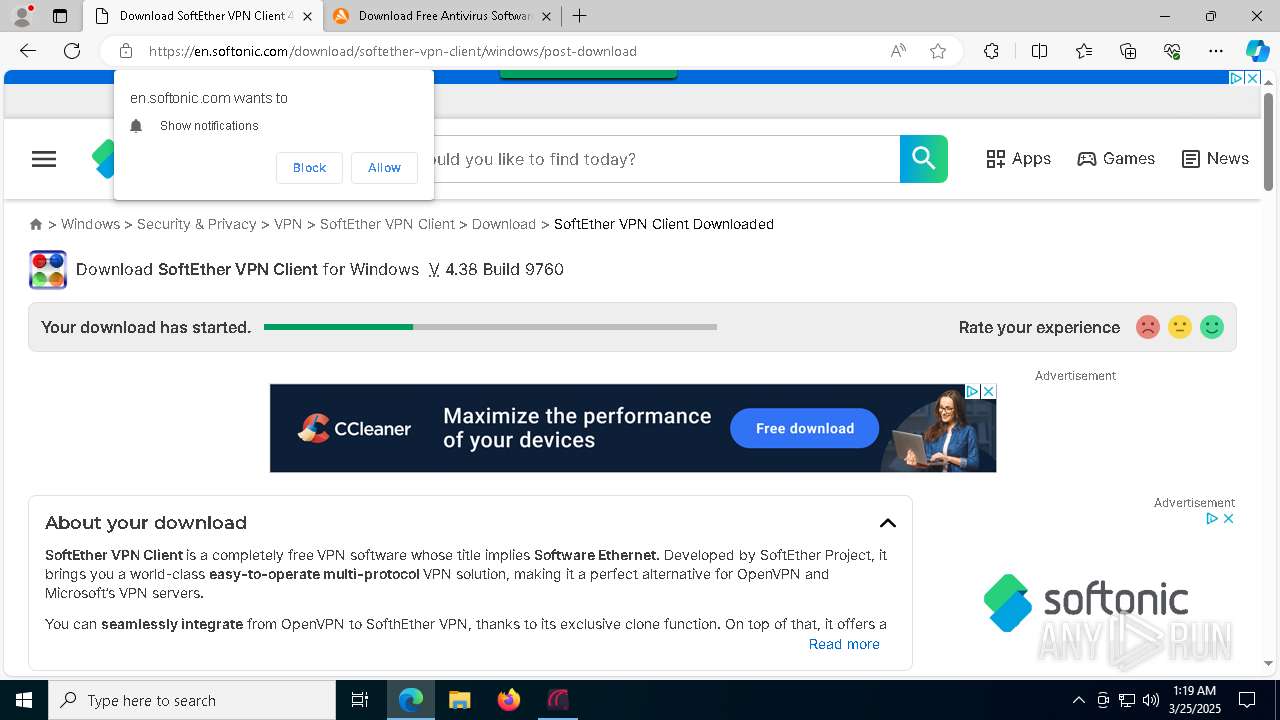The width and height of the screenshot is (1280, 720).
Task: Refresh the current page
Action: 72,51
